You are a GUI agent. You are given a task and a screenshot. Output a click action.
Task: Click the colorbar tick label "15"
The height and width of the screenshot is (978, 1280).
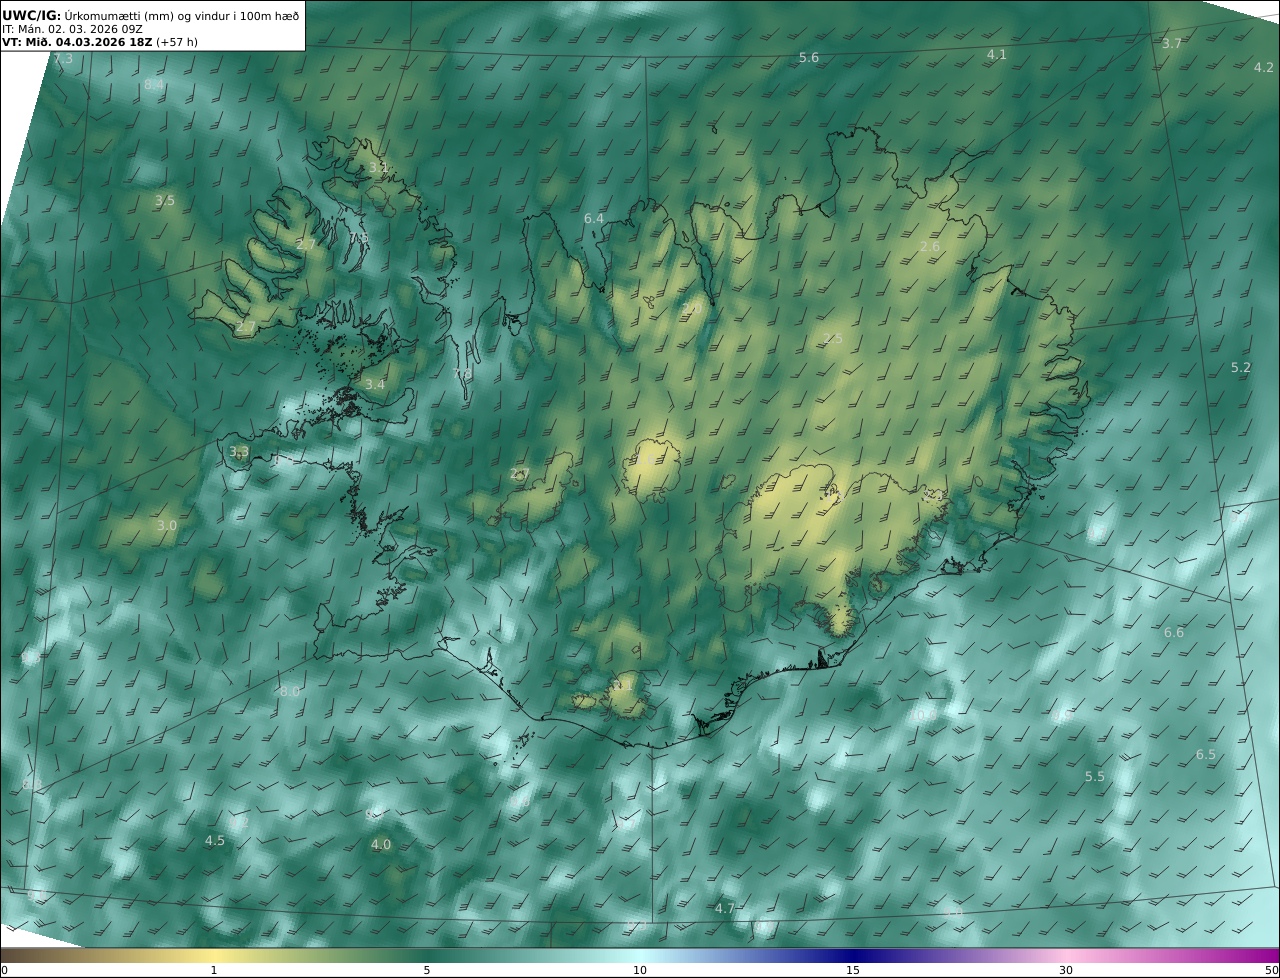coord(853,970)
